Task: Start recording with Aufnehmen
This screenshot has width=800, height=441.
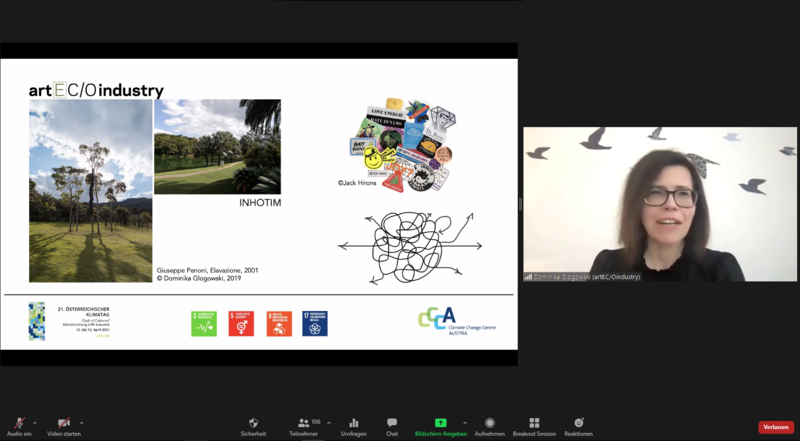Action: (x=489, y=426)
